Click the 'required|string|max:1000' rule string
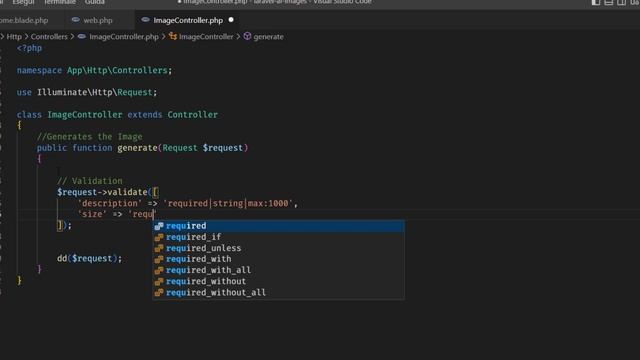Screen dimensions: 640x360 [x=228, y=203]
